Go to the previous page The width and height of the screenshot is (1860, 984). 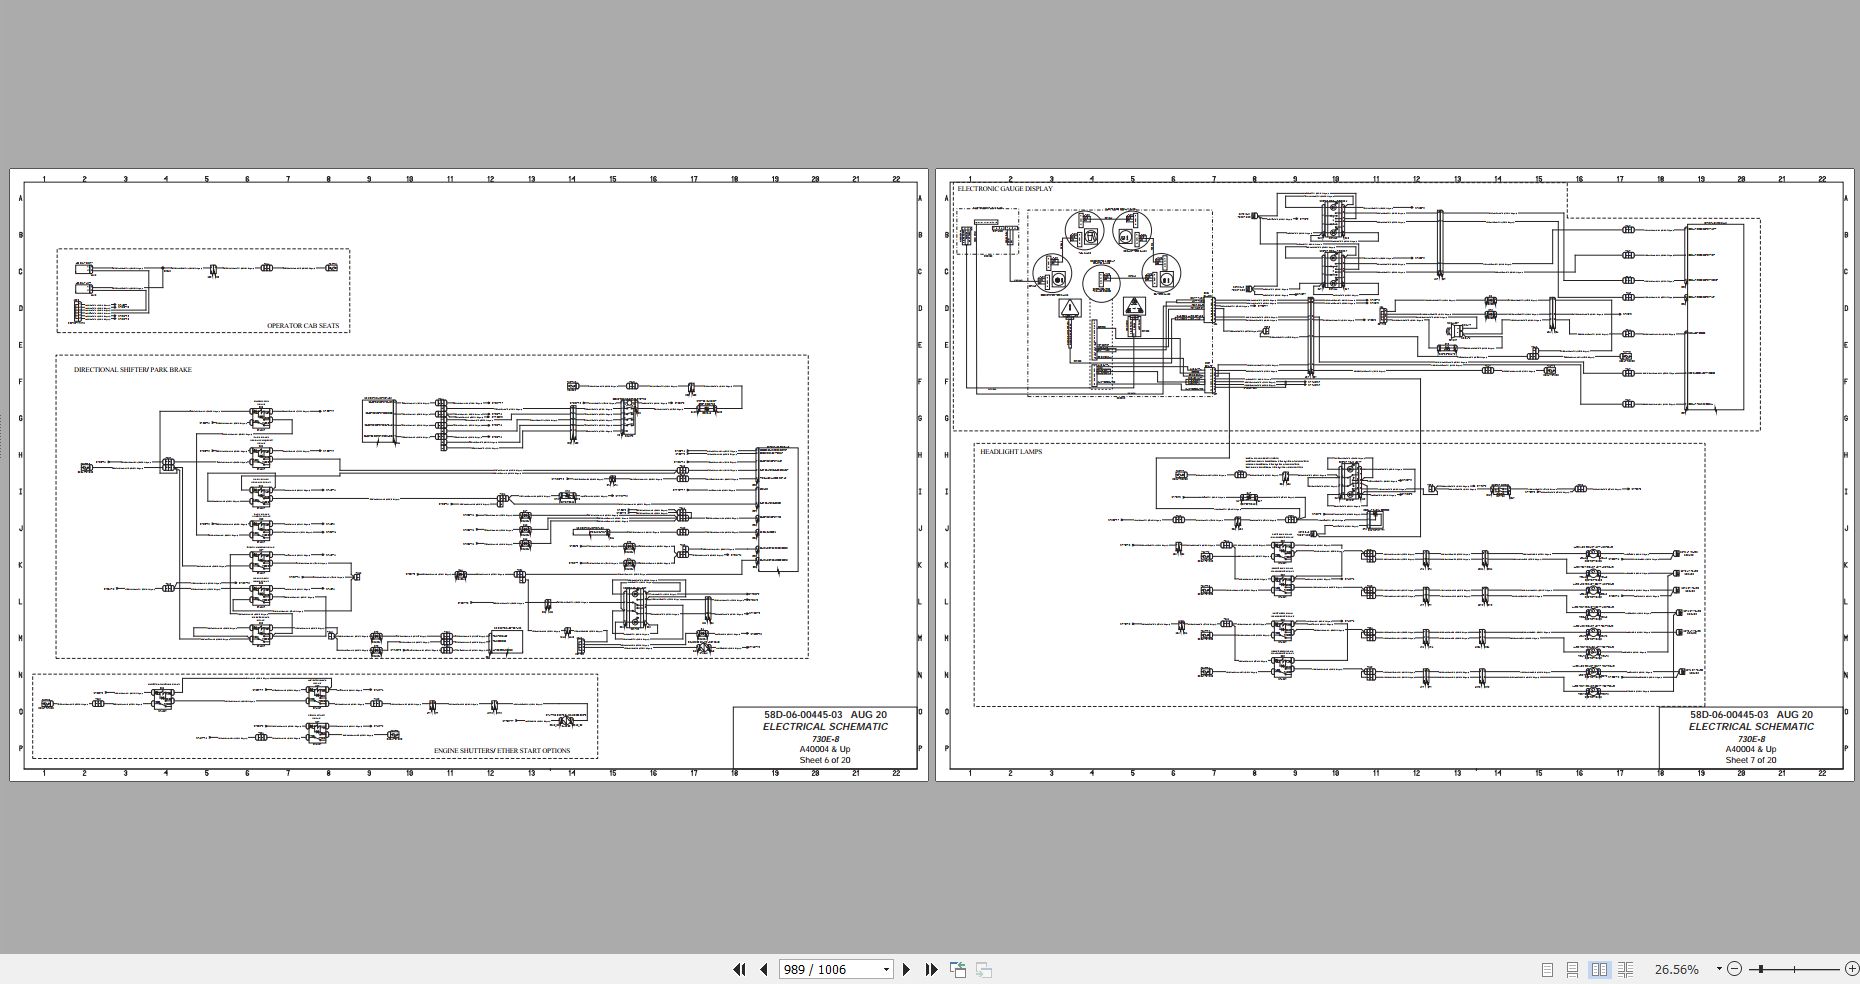point(764,969)
